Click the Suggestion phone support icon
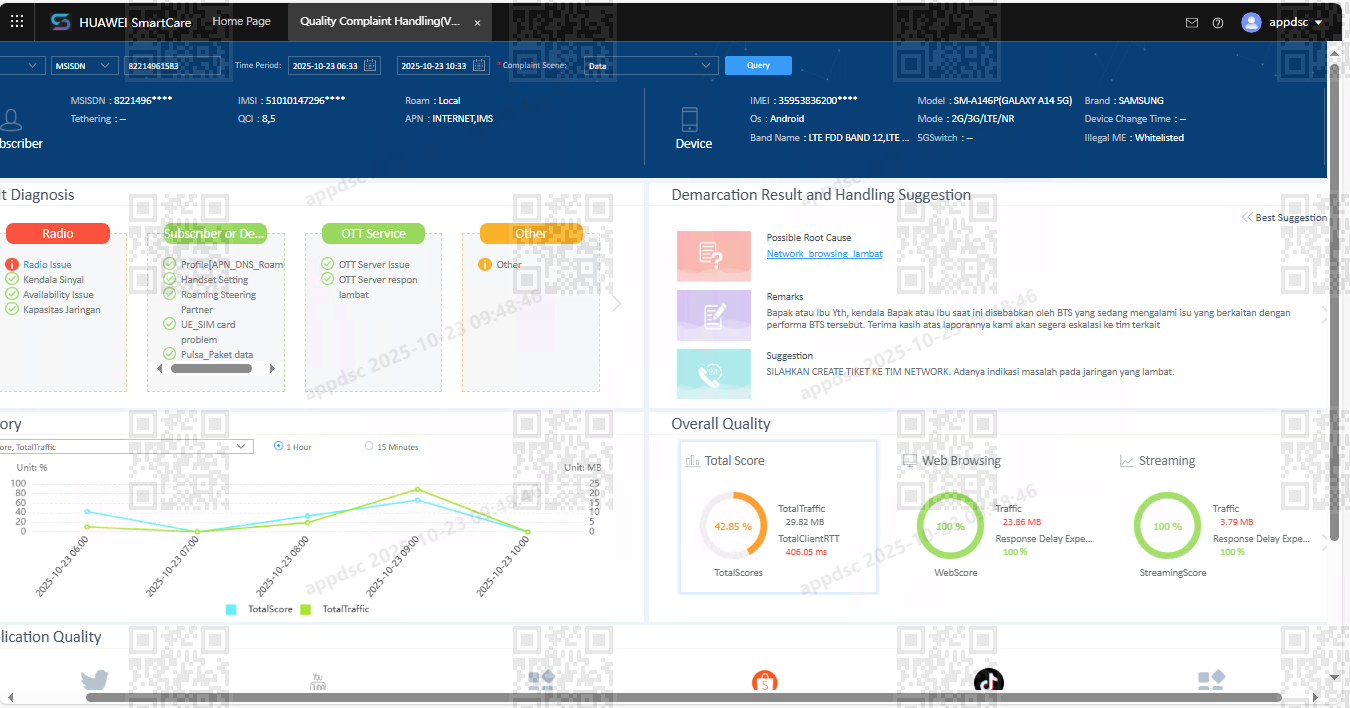 [x=713, y=374]
